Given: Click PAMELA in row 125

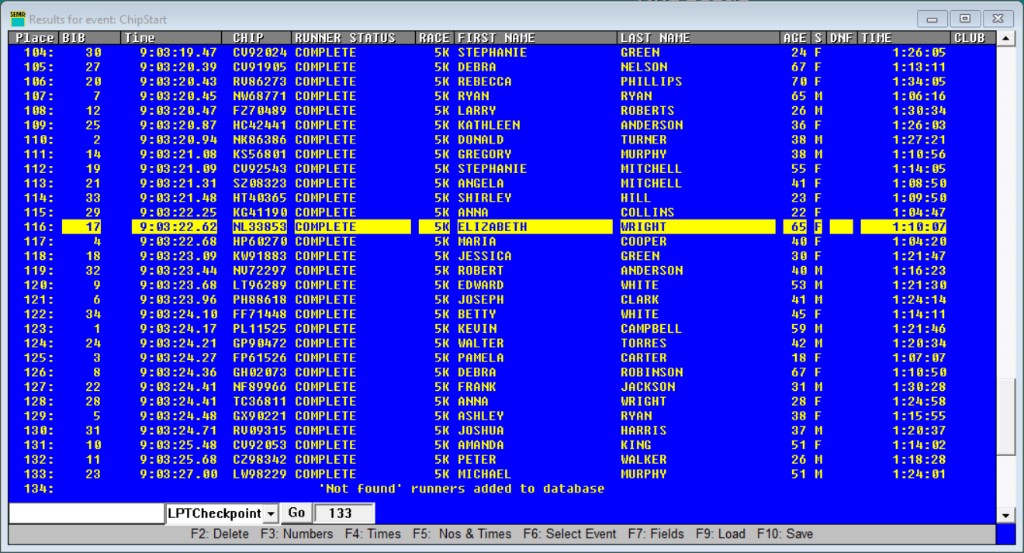Looking at the screenshot, I should [x=481, y=358].
